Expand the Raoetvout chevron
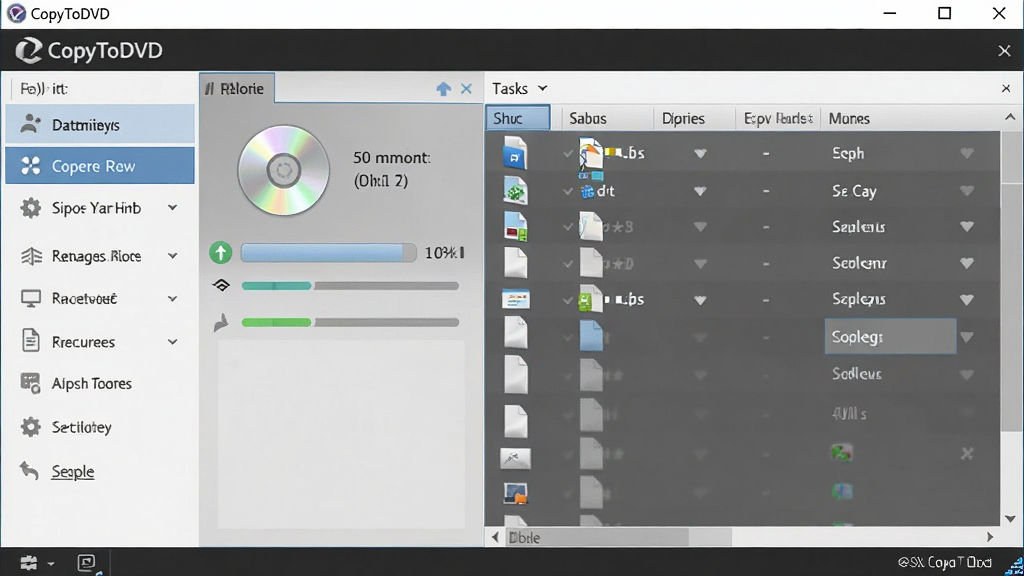This screenshot has width=1024, height=576. click(x=172, y=298)
